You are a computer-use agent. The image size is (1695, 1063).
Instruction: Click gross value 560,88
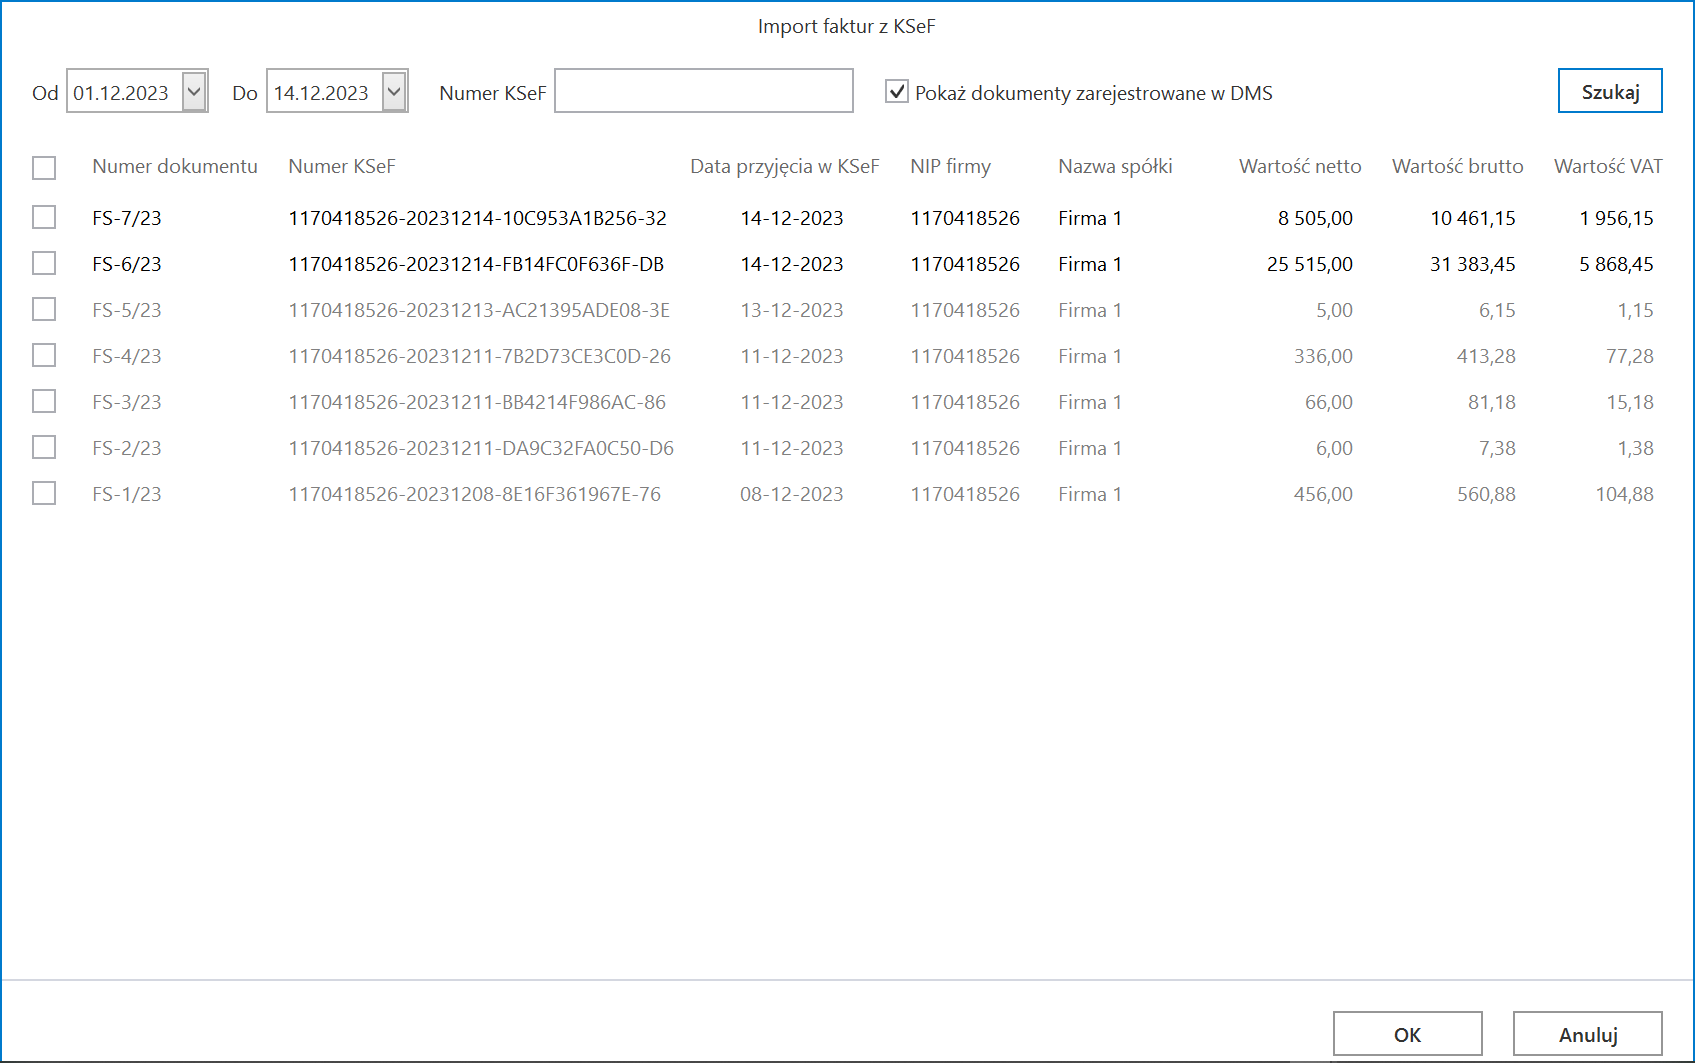coord(1486,494)
